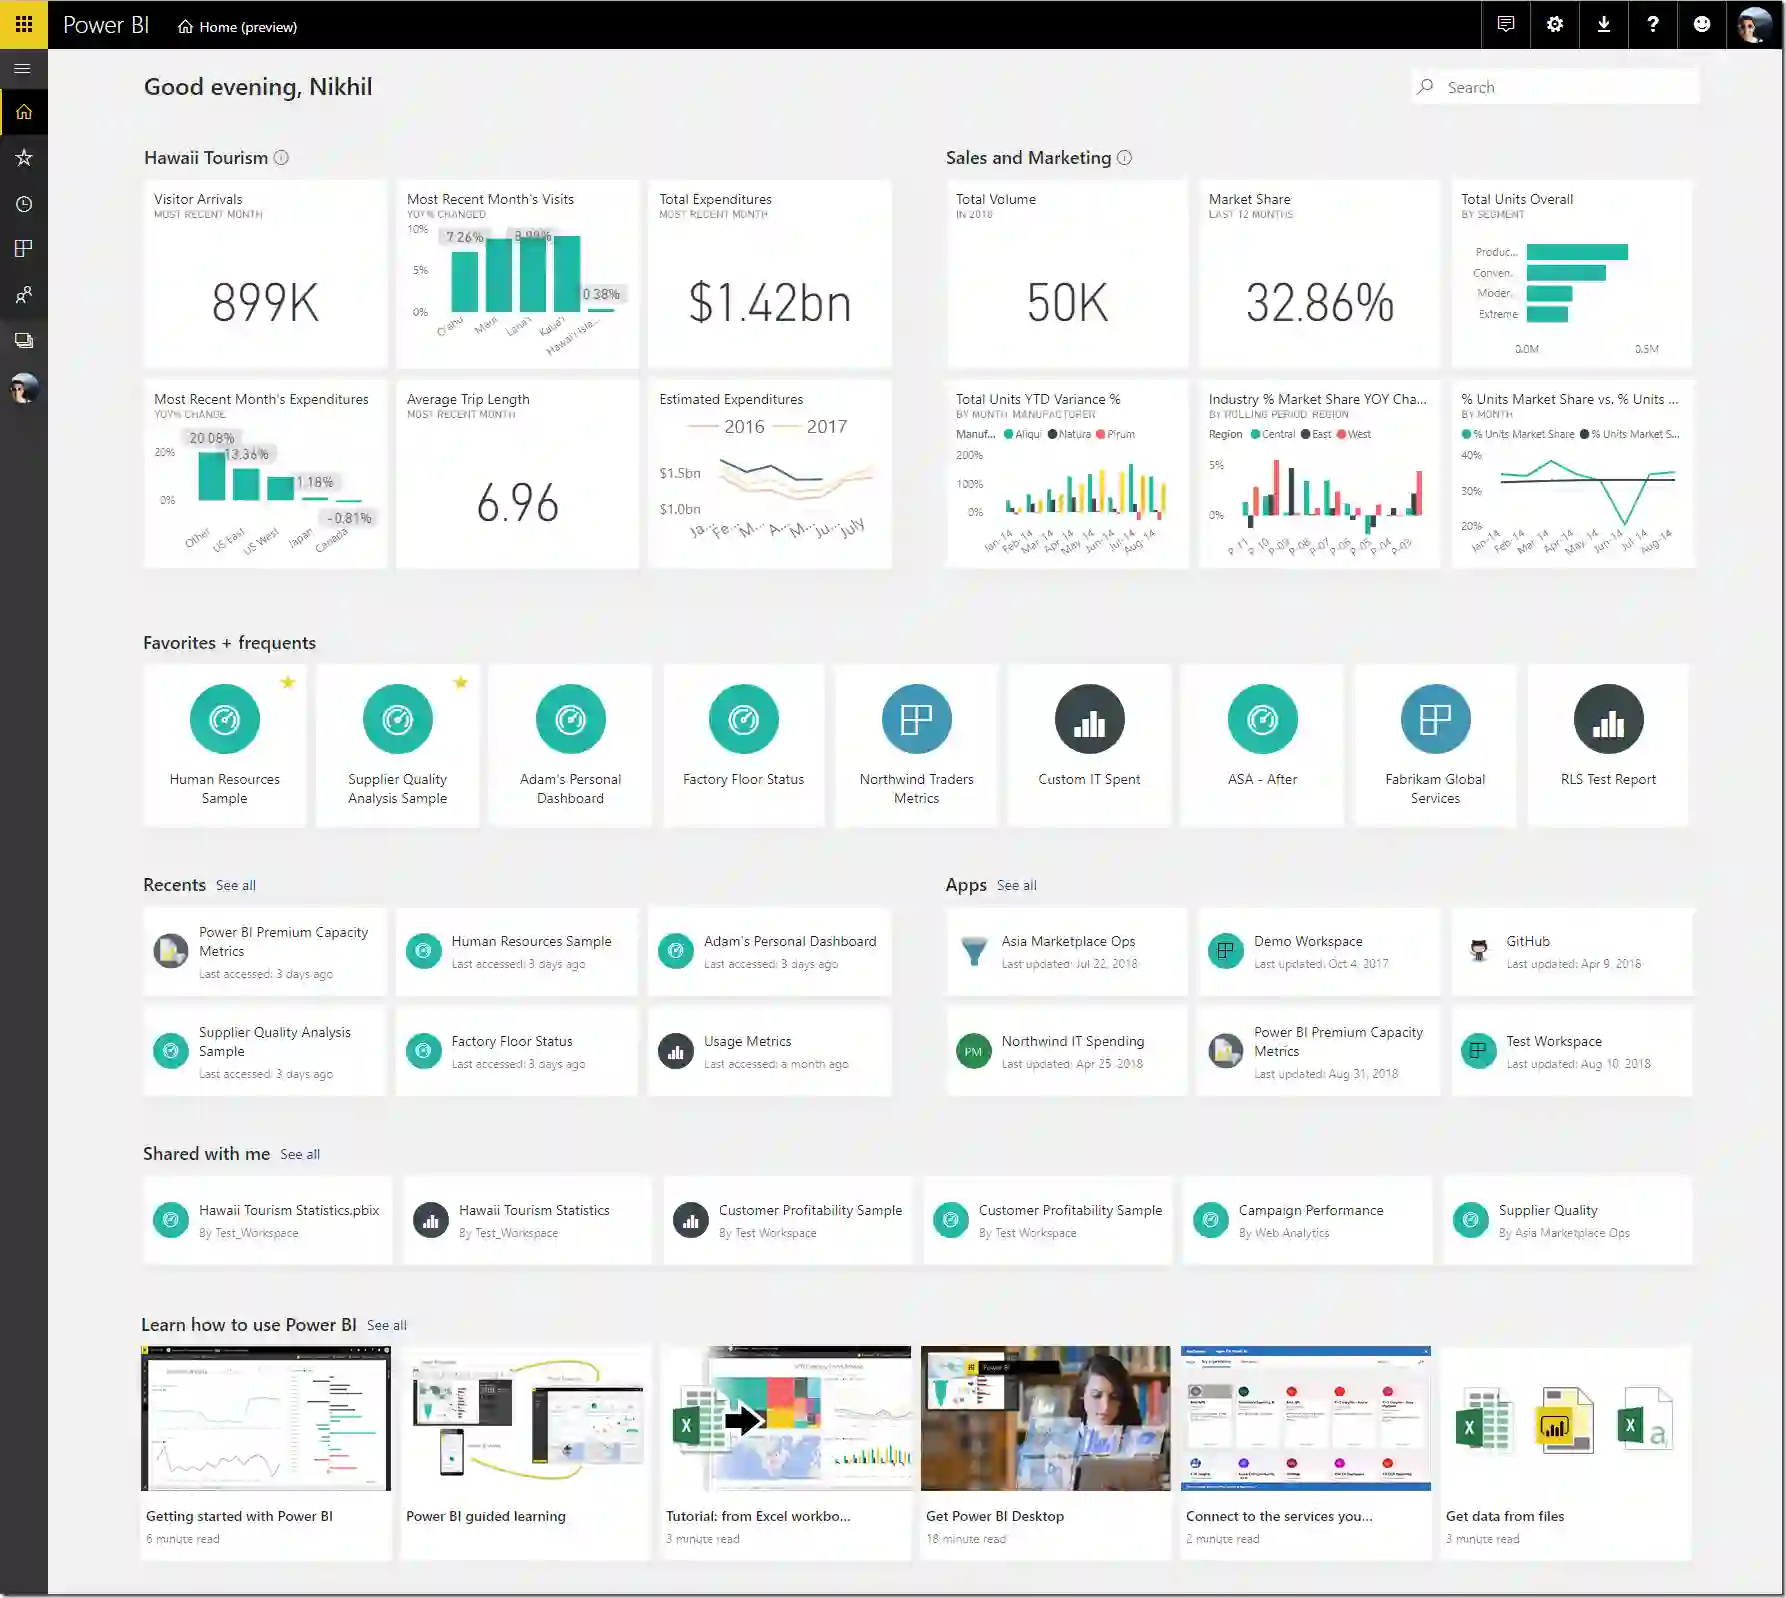Open the Northwind IT Spending app

pos(1067,1052)
